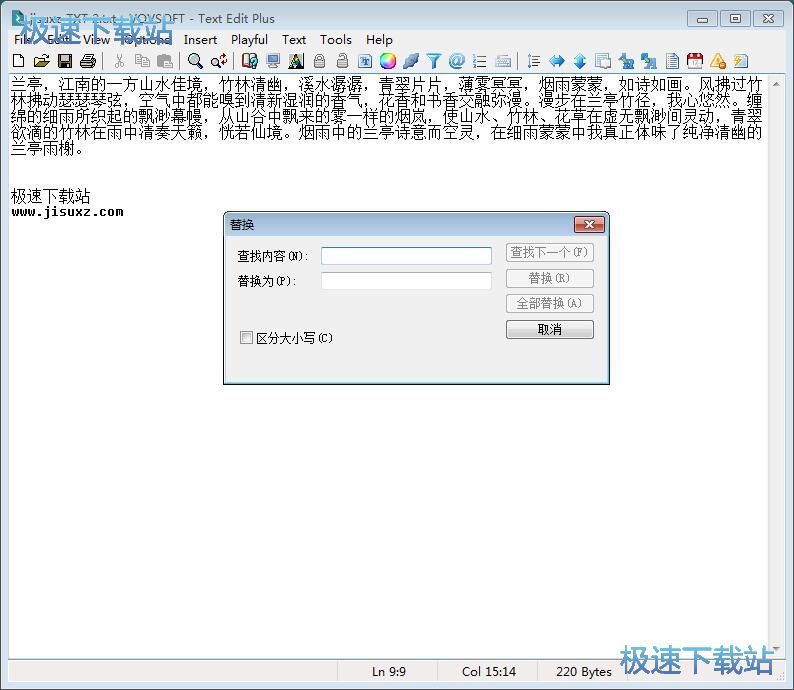Viewport: 794px width, 690px height.
Task: Toggle 区分大小写 case-sensitive checkbox
Action: (246, 338)
